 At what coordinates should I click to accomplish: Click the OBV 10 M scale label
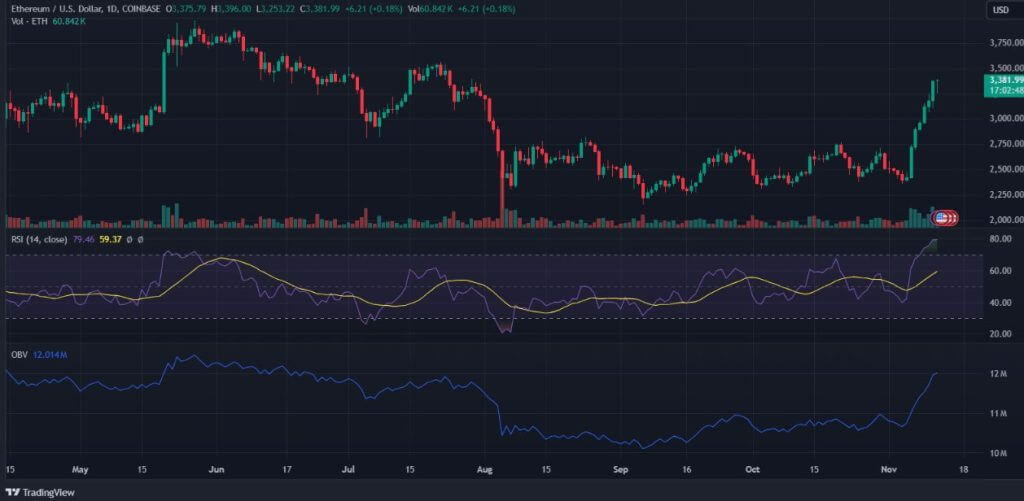[1000, 453]
